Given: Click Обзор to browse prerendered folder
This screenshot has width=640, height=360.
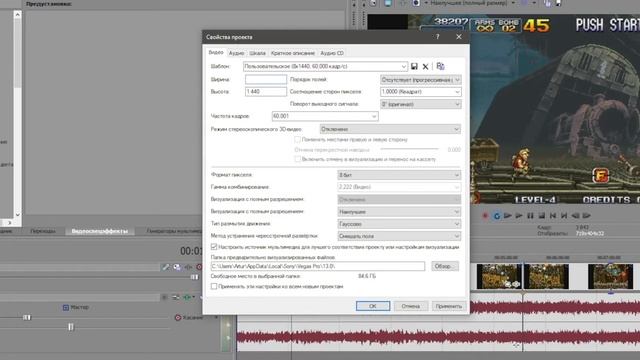Looking at the screenshot, I should (445, 266).
